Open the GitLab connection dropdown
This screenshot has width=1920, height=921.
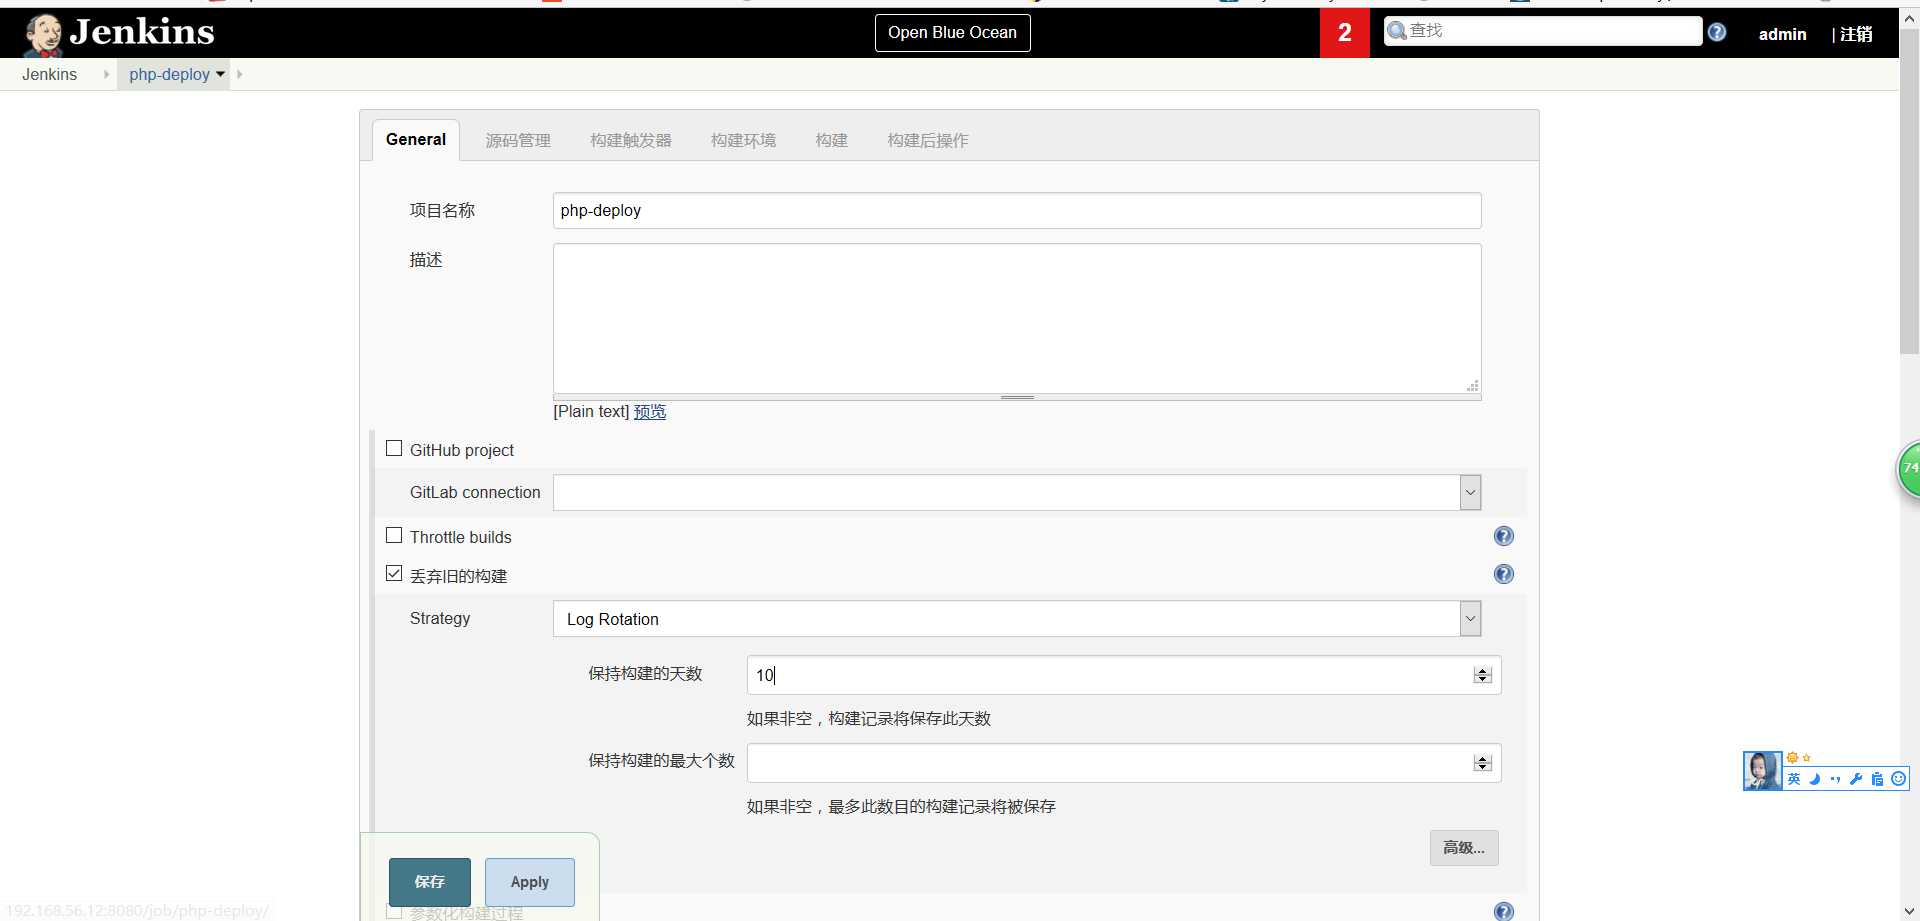(1017, 492)
